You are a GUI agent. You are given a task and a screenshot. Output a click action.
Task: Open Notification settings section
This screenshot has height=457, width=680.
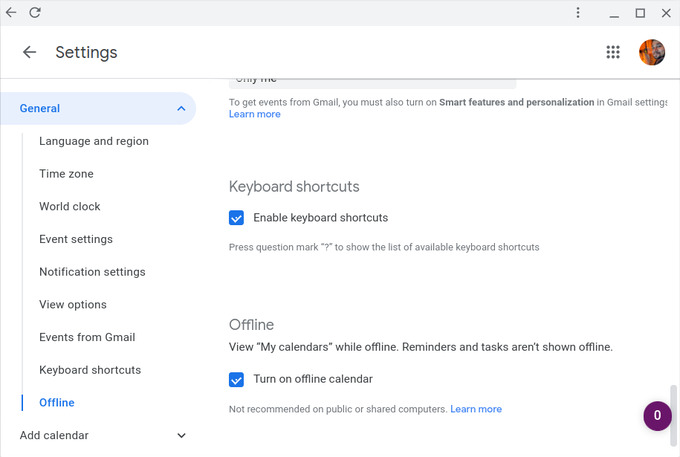(92, 272)
